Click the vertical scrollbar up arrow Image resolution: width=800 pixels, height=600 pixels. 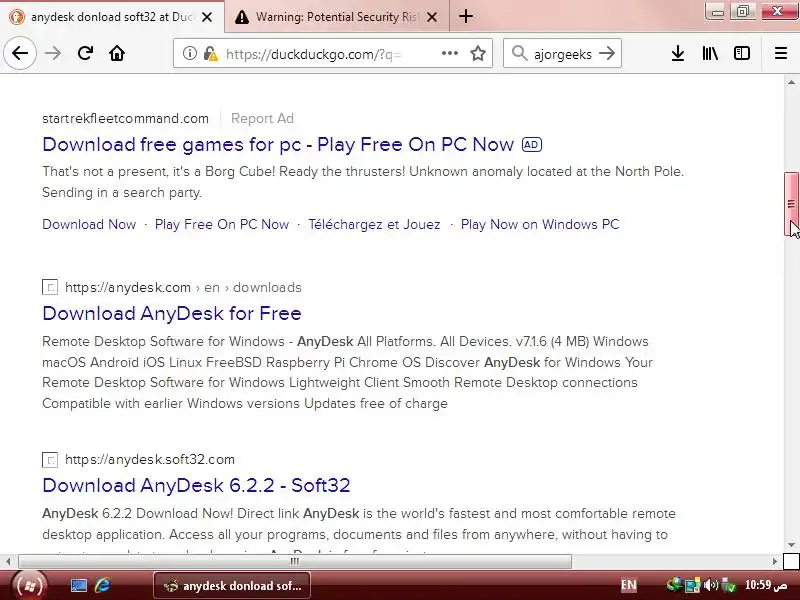791,82
